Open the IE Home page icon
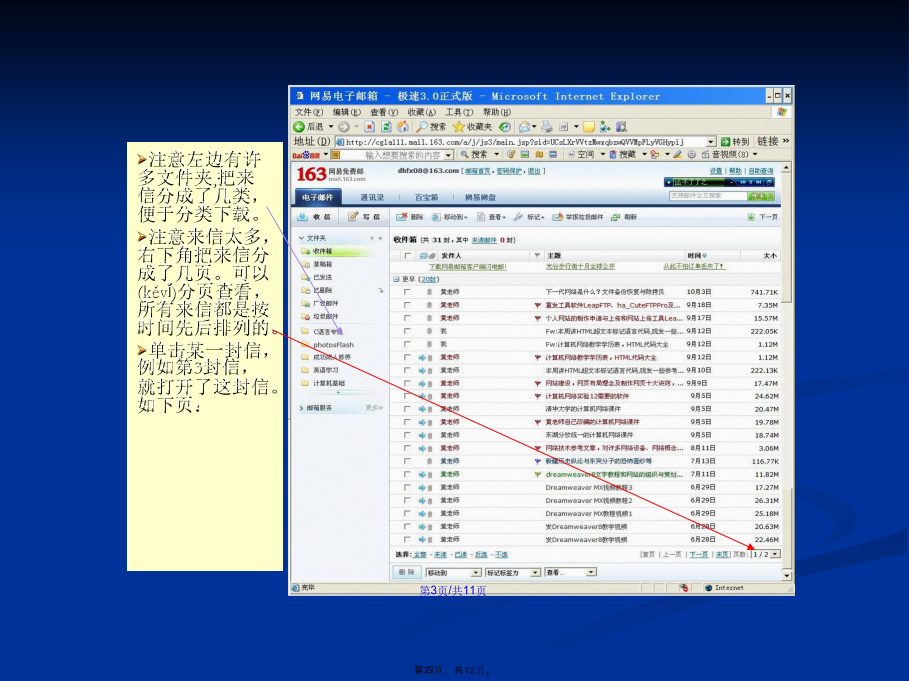Image resolution: width=909 pixels, height=681 pixels. click(403, 127)
